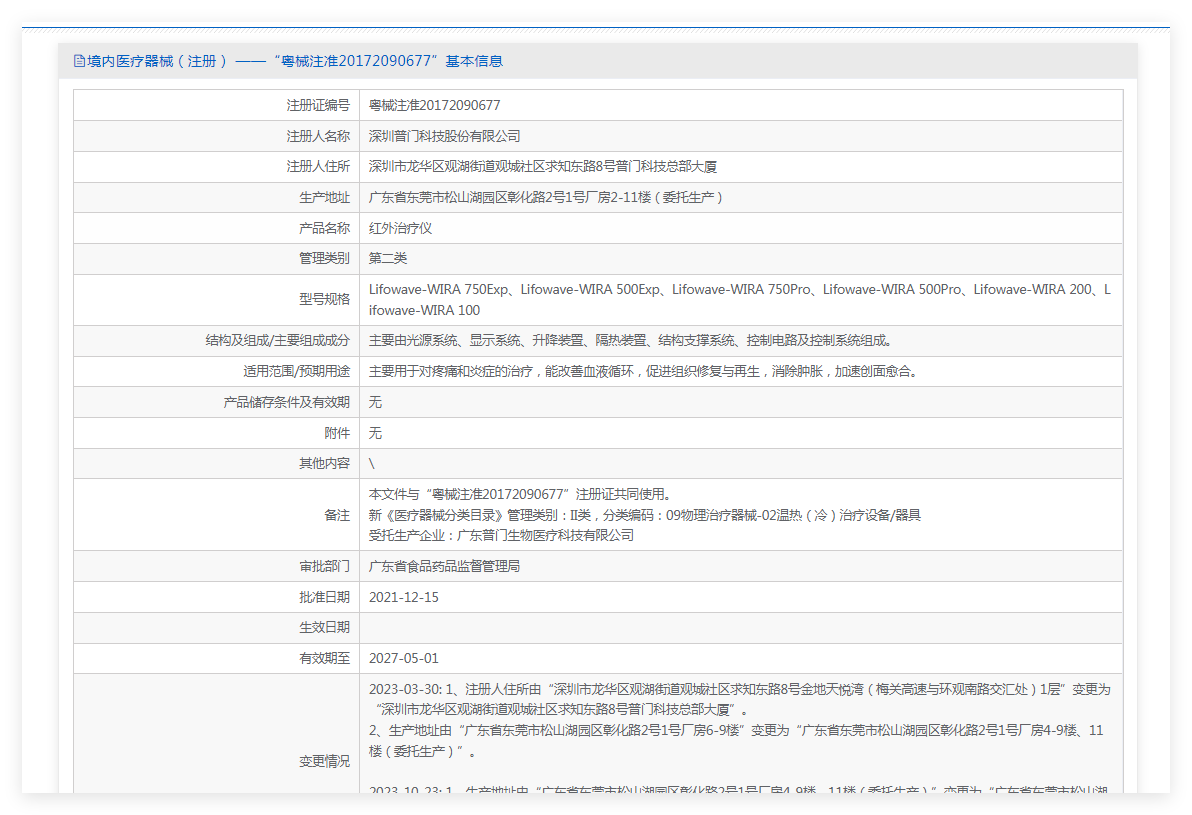The image size is (1192, 815).
Task: Click the 其他内容 row label
Action: tap(324, 463)
